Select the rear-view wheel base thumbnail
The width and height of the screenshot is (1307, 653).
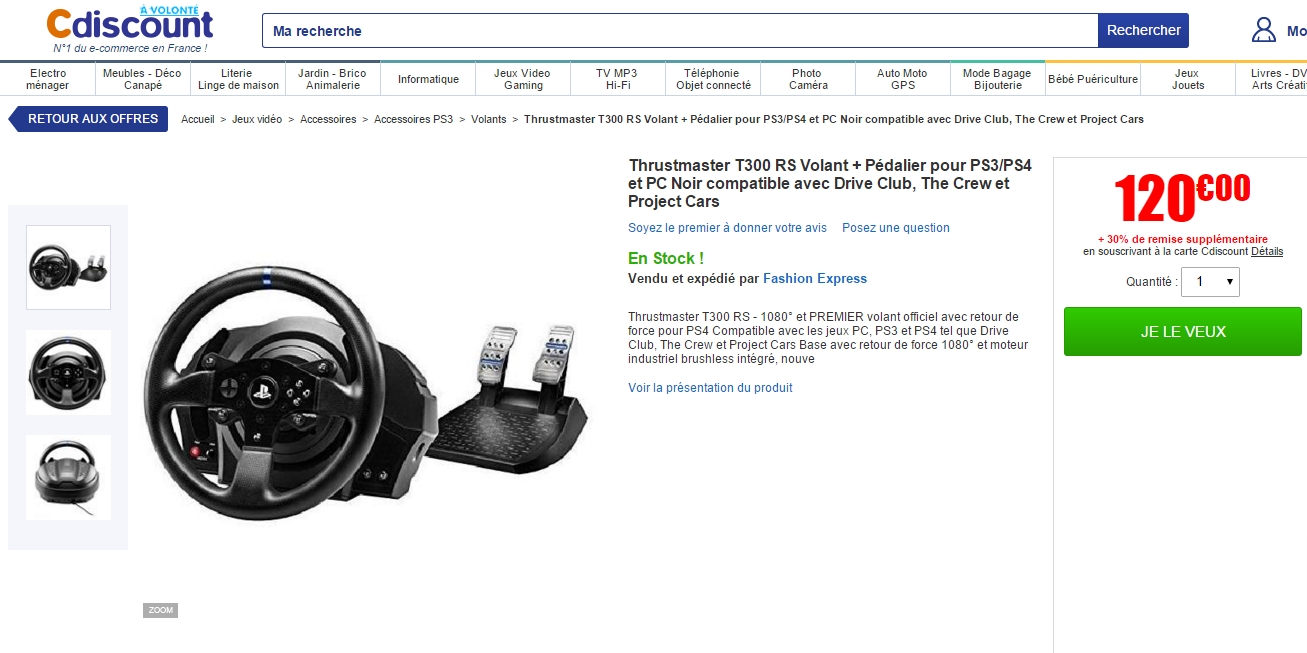point(68,477)
